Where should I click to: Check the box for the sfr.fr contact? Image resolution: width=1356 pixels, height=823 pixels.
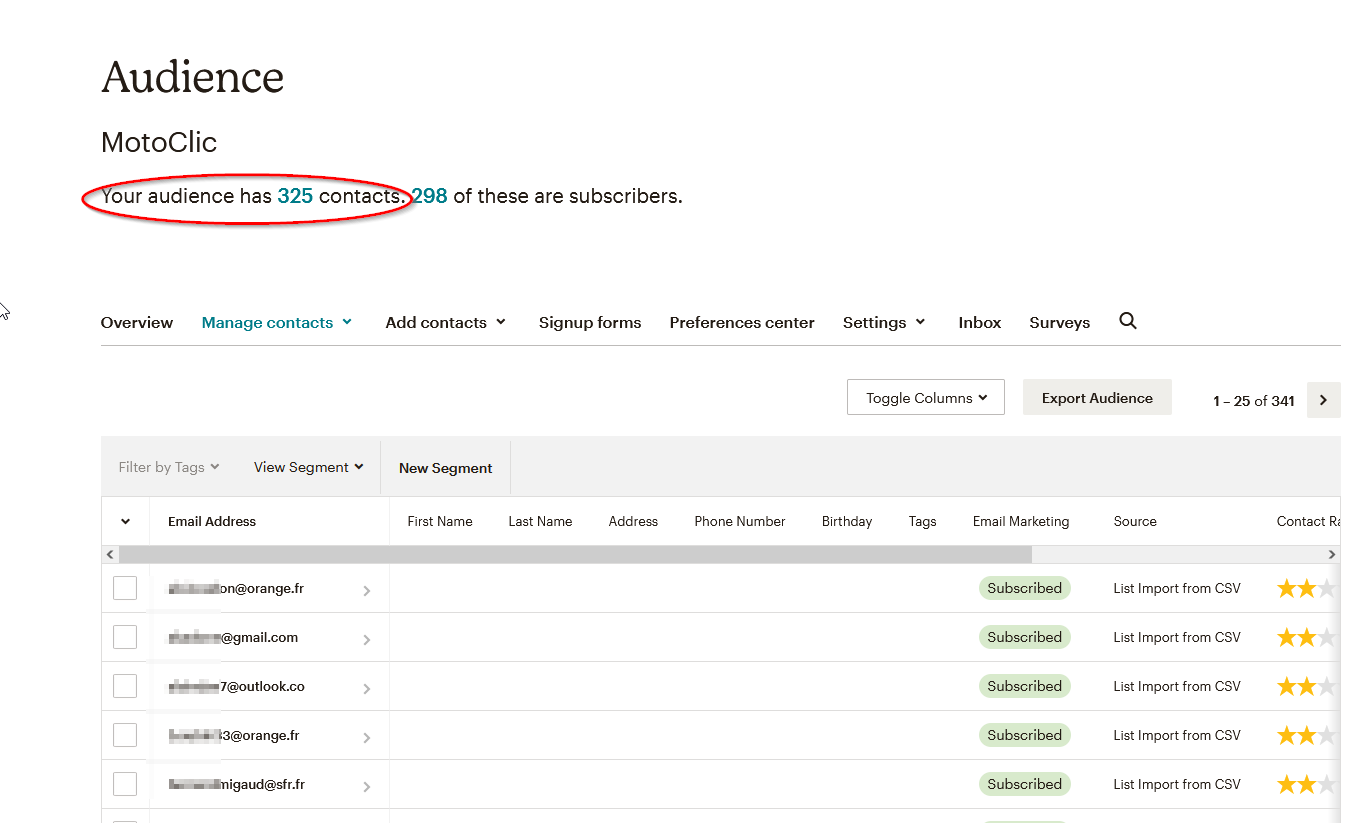125,784
